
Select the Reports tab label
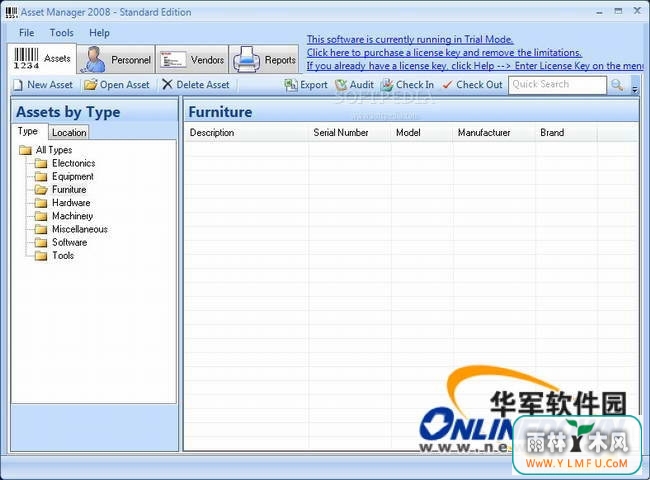[280, 60]
